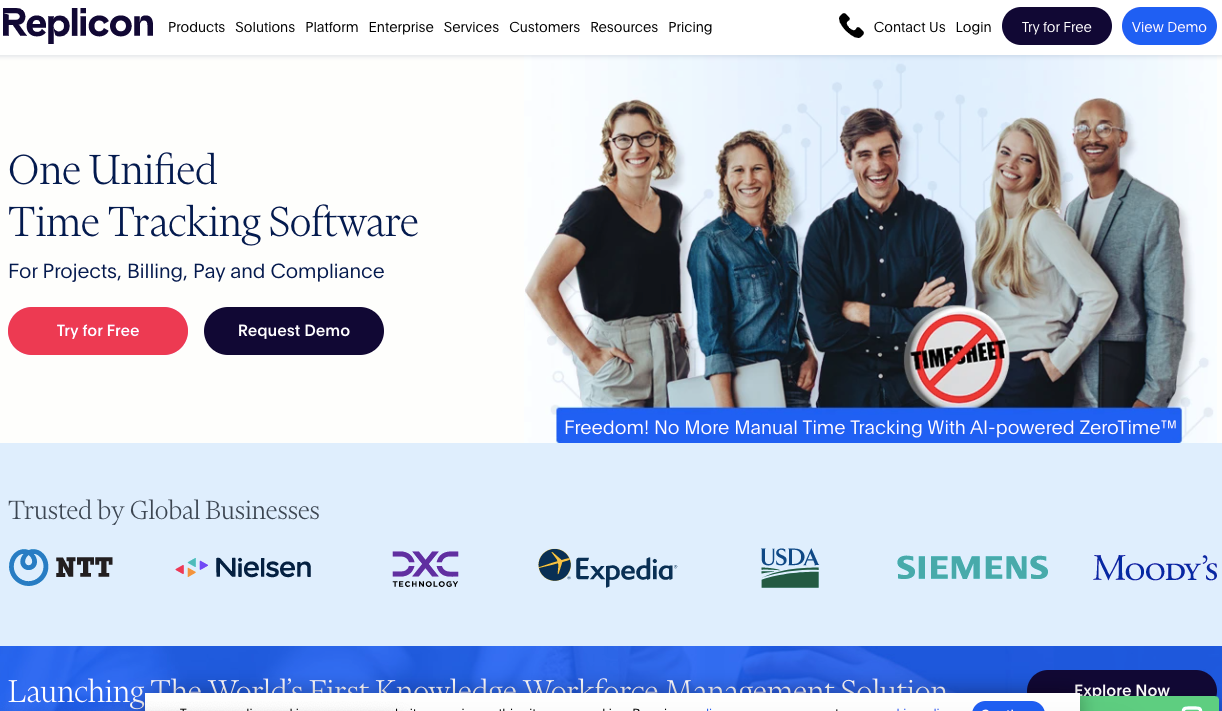Click the Moody's logo
Screen dimensions: 1222x711
[1155, 568]
